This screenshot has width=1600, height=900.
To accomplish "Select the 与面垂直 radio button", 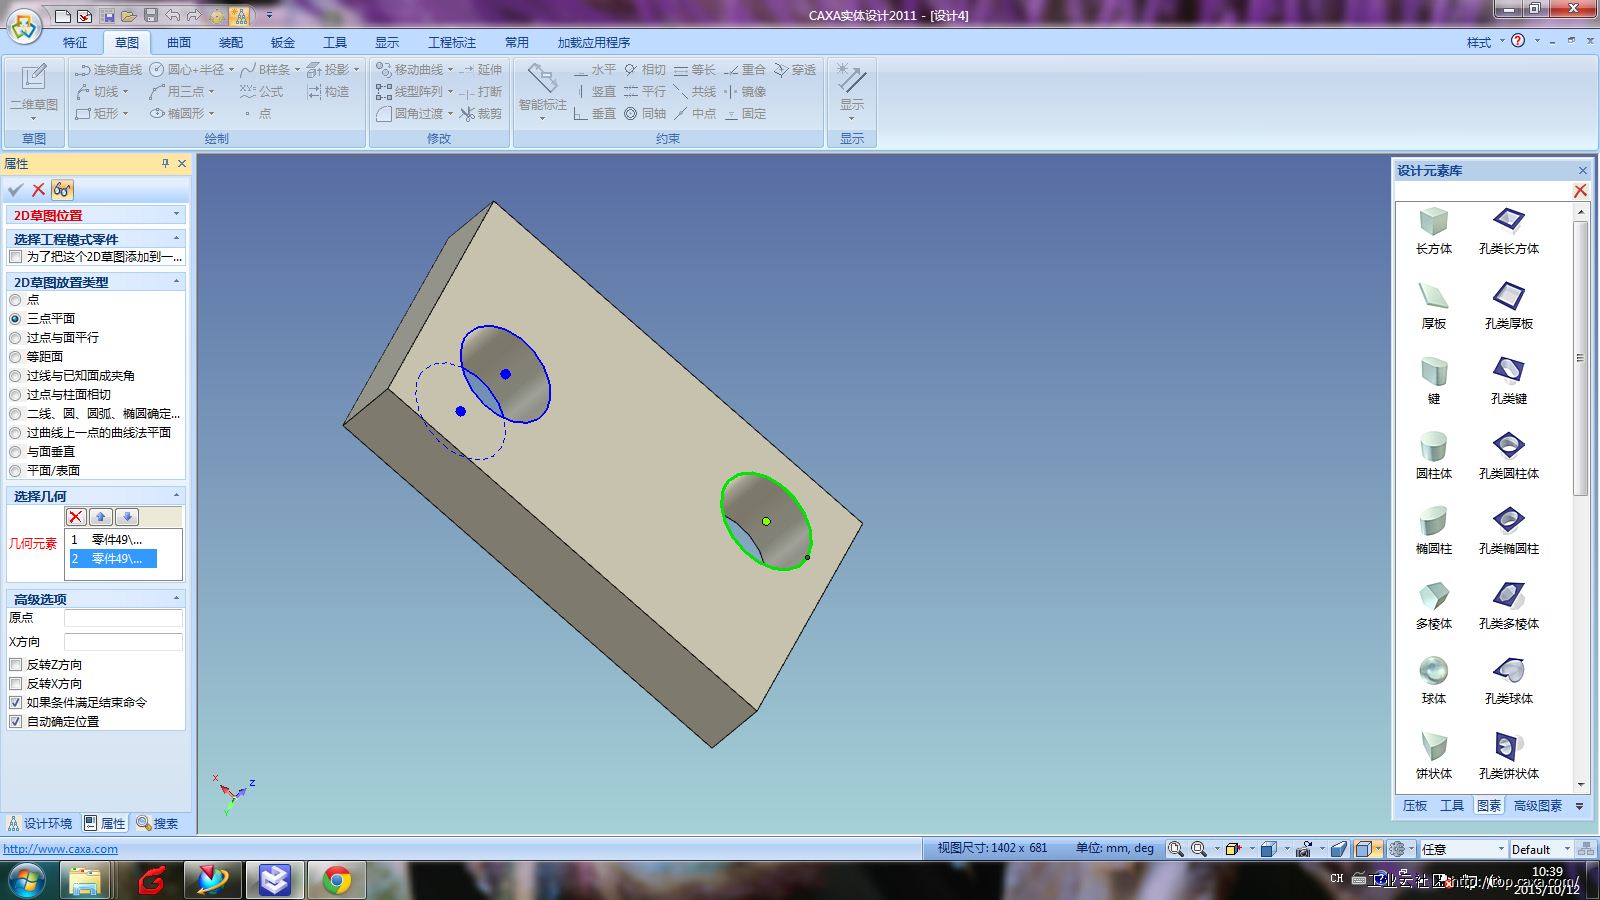I will (15, 452).
